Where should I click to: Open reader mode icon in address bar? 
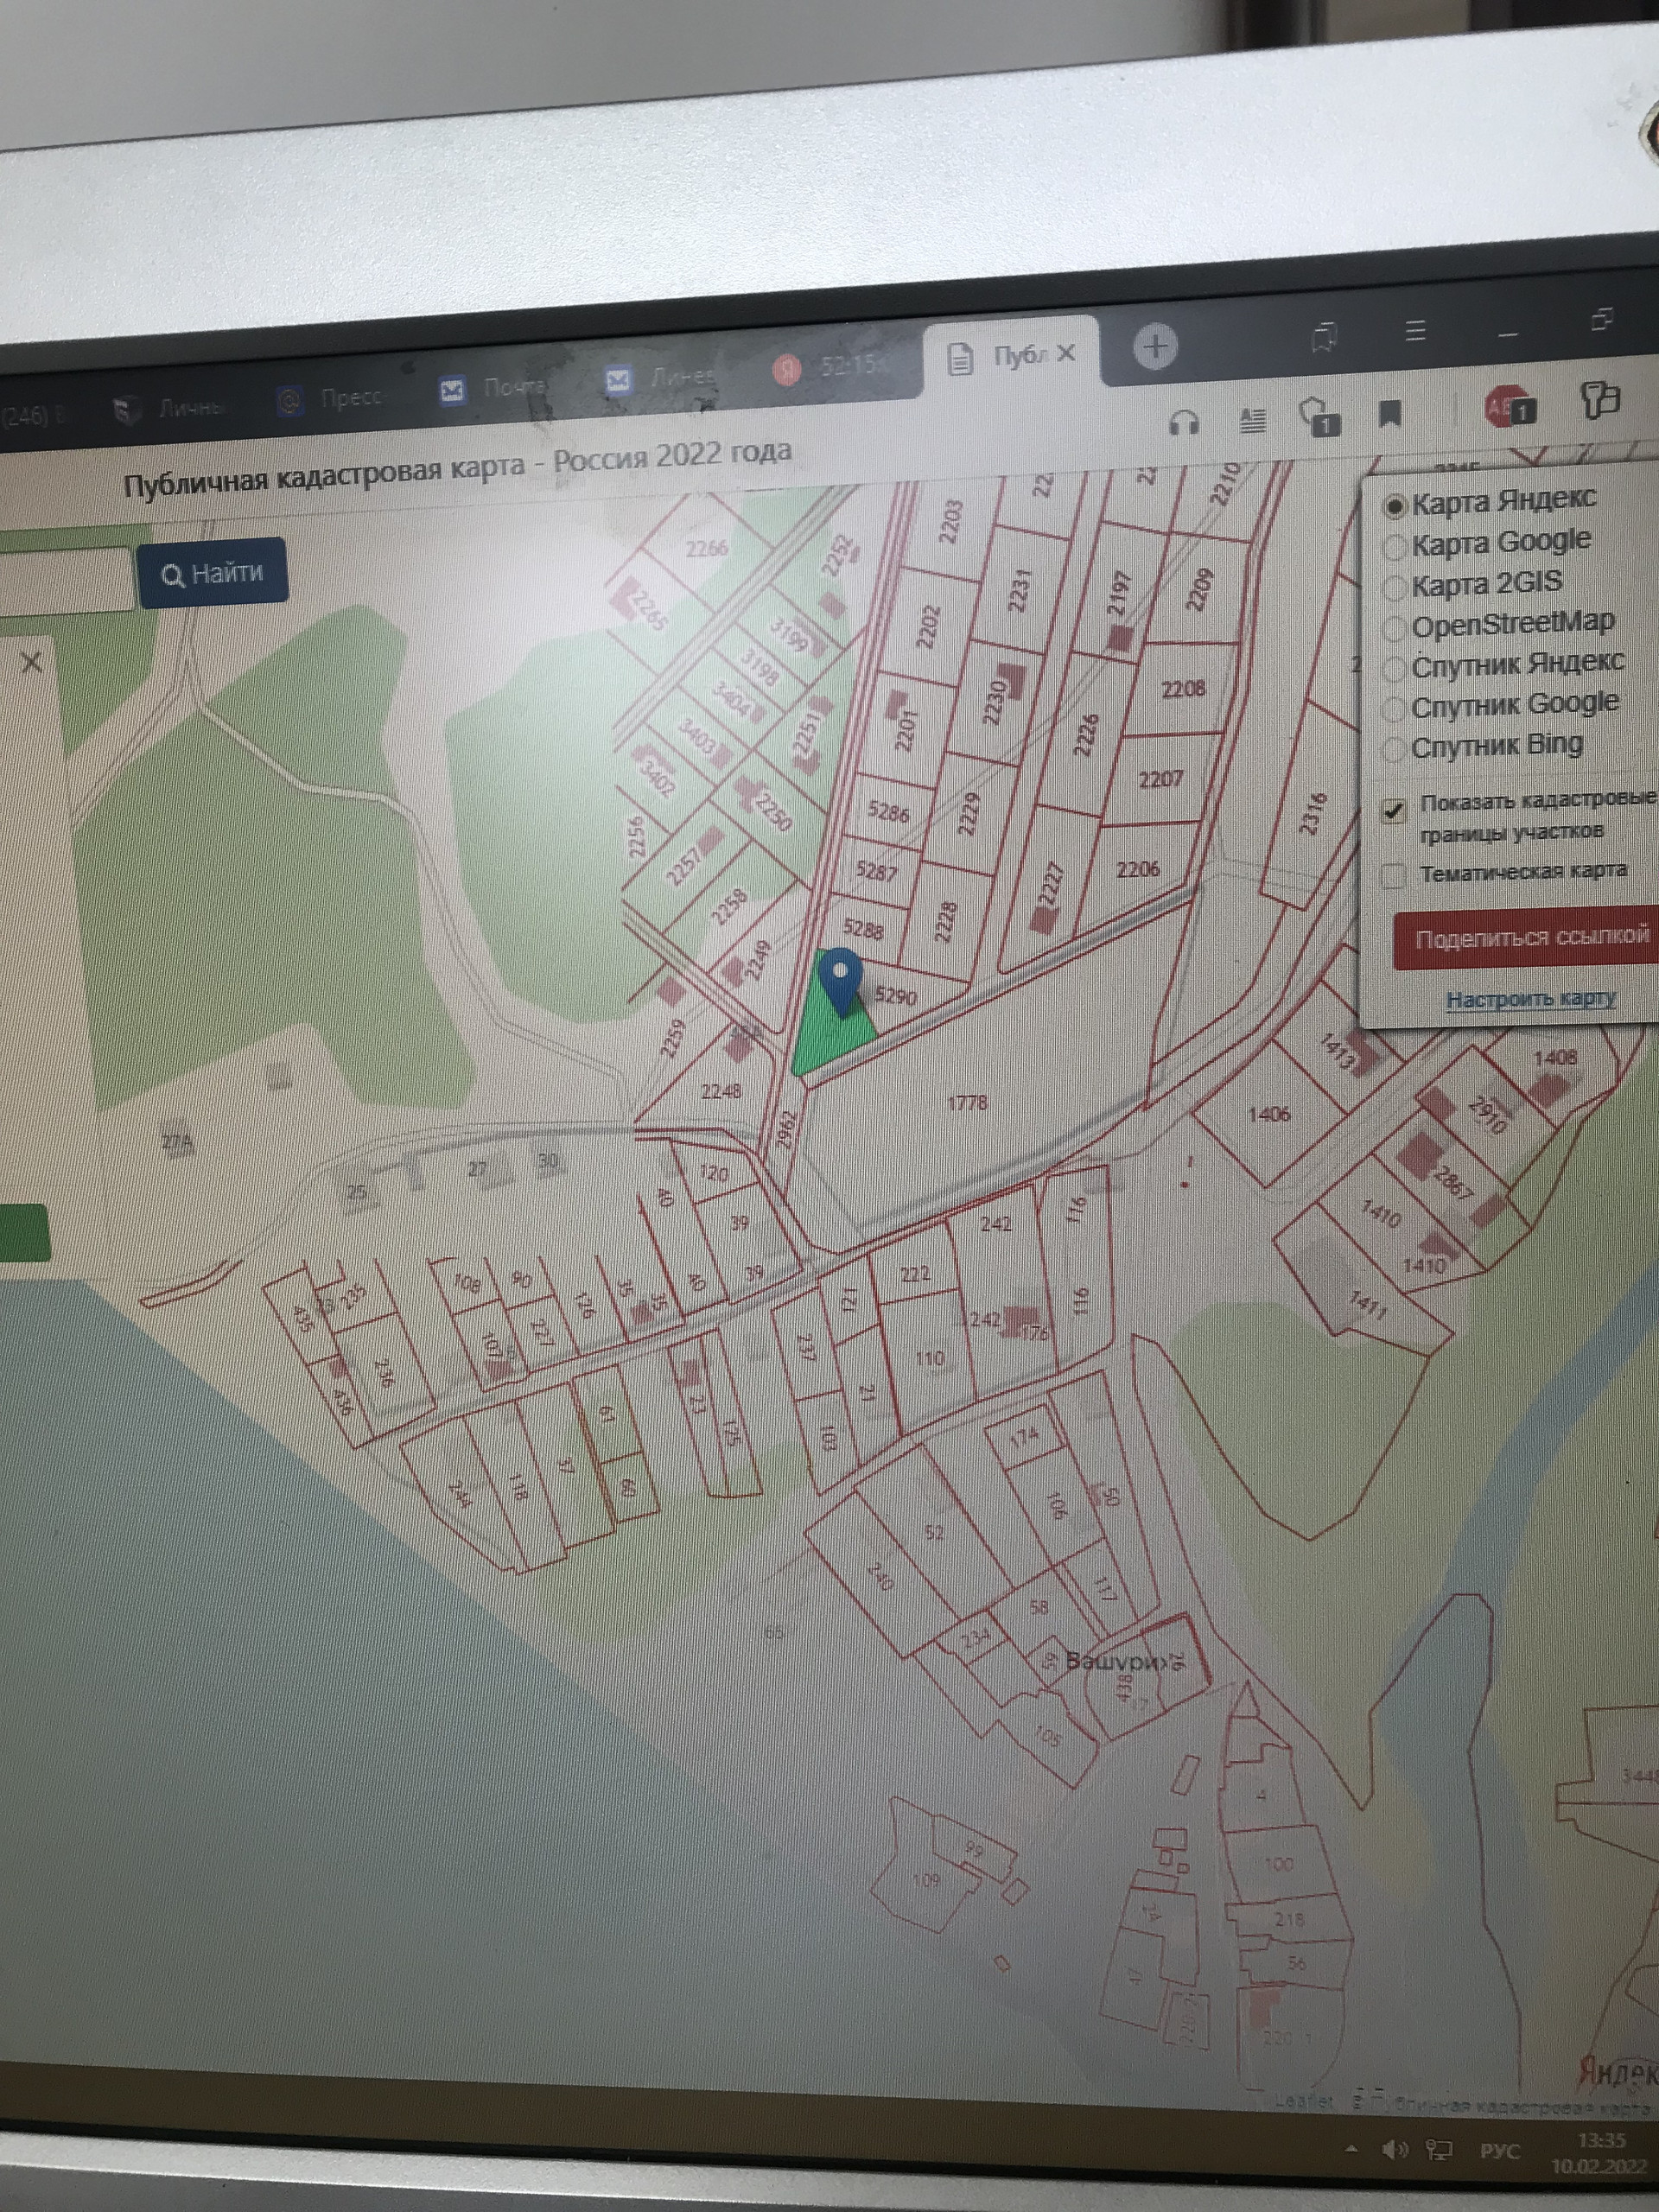pyautogui.click(x=1252, y=421)
